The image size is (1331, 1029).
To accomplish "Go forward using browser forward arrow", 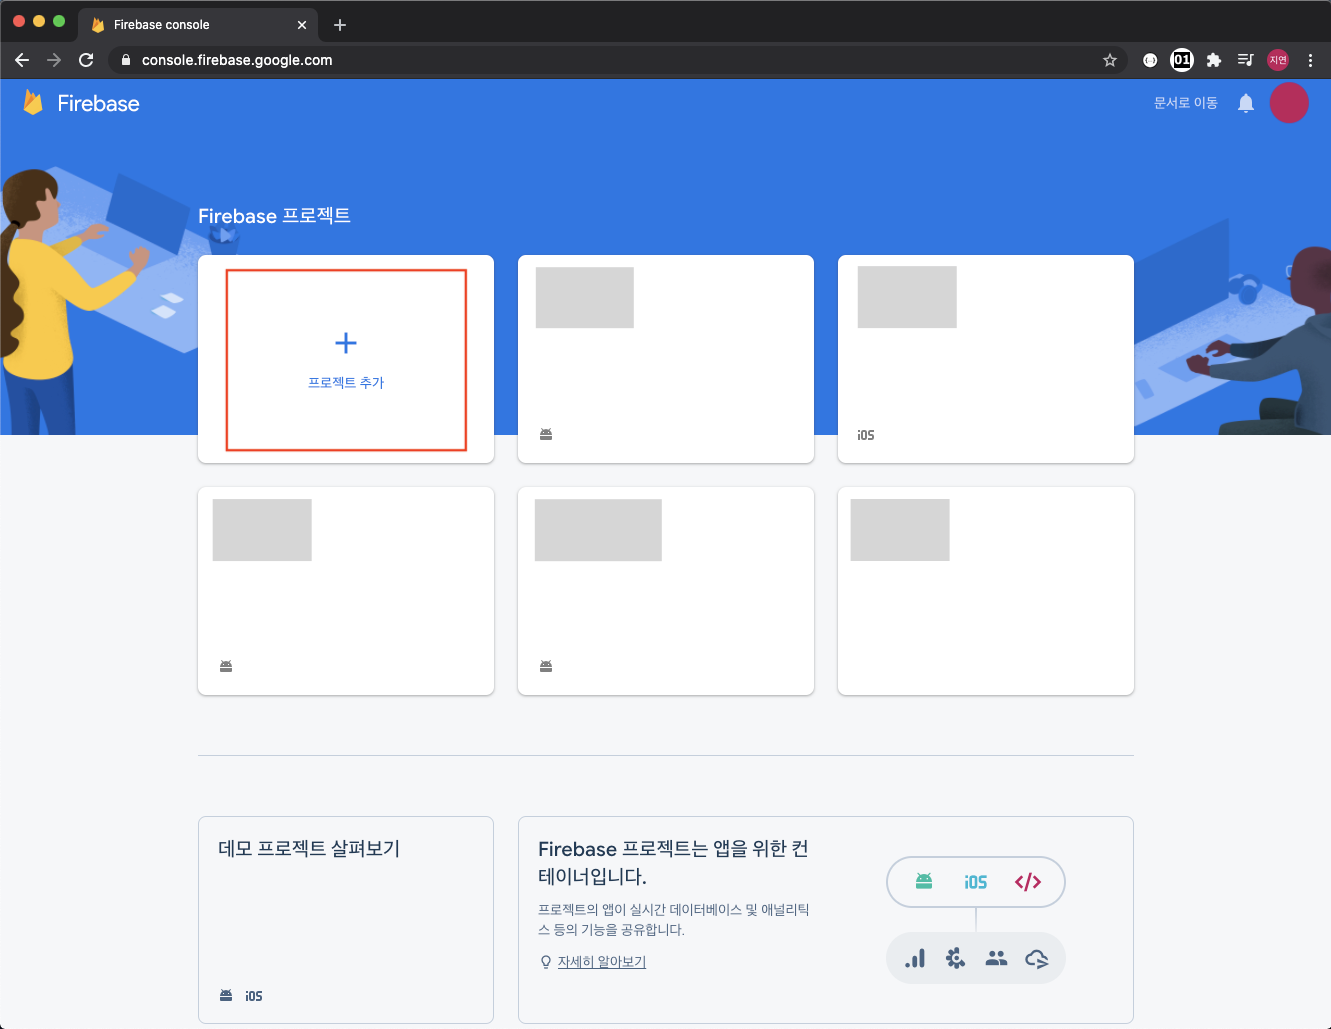I will (x=54, y=60).
